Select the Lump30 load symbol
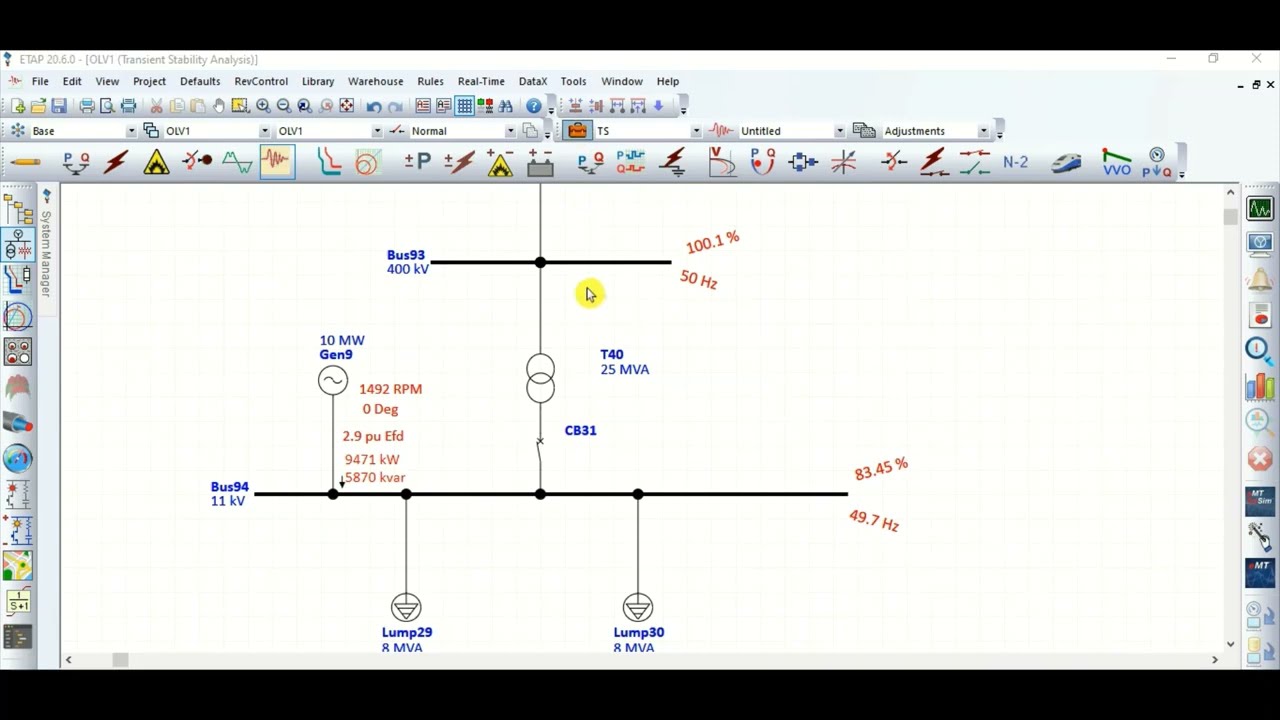 point(638,607)
